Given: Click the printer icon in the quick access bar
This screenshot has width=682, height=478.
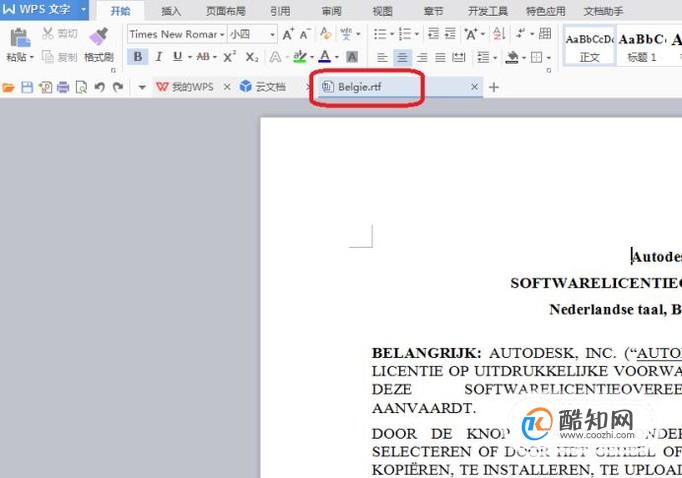Looking at the screenshot, I should tap(63, 87).
